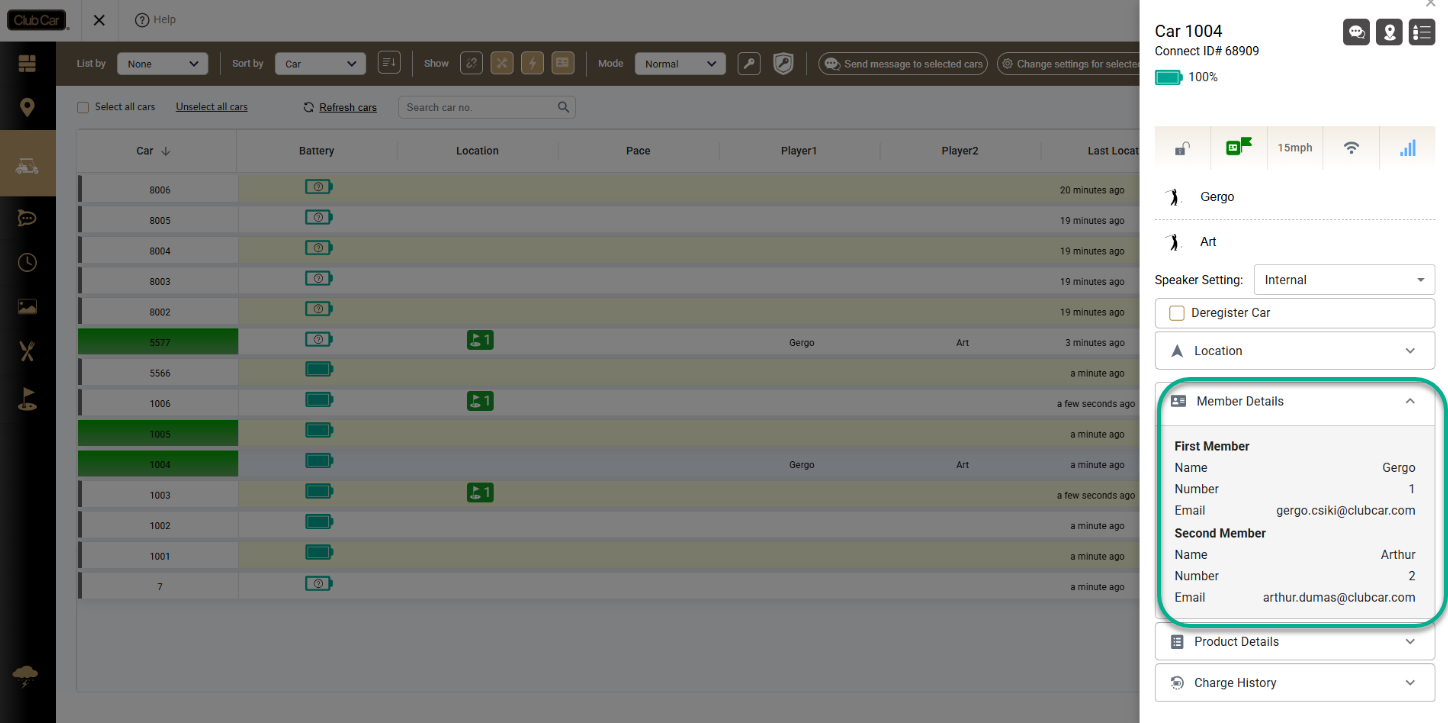Click Send message to selected cars

[903, 64]
